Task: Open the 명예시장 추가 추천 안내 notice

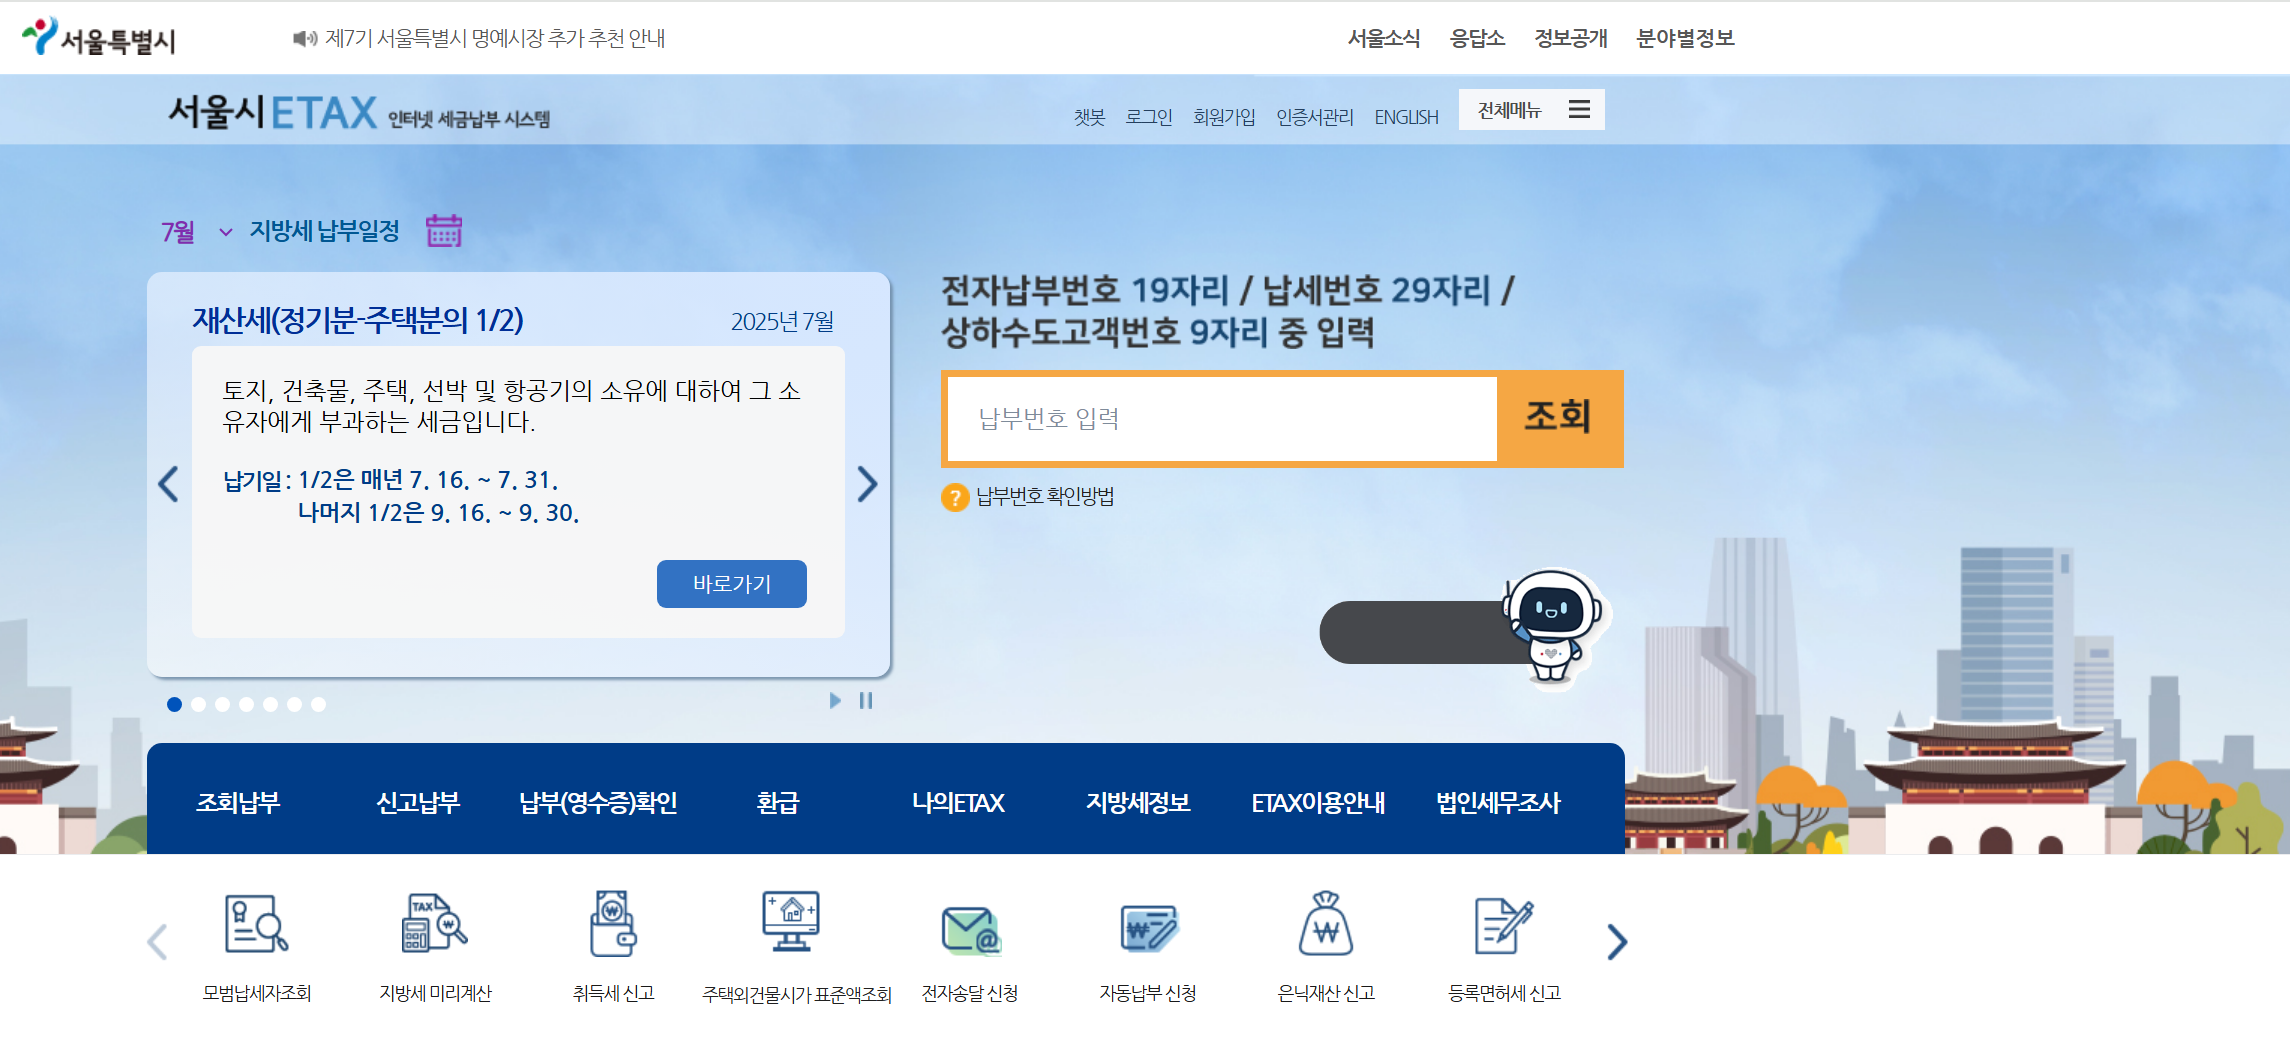Action: [x=495, y=38]
